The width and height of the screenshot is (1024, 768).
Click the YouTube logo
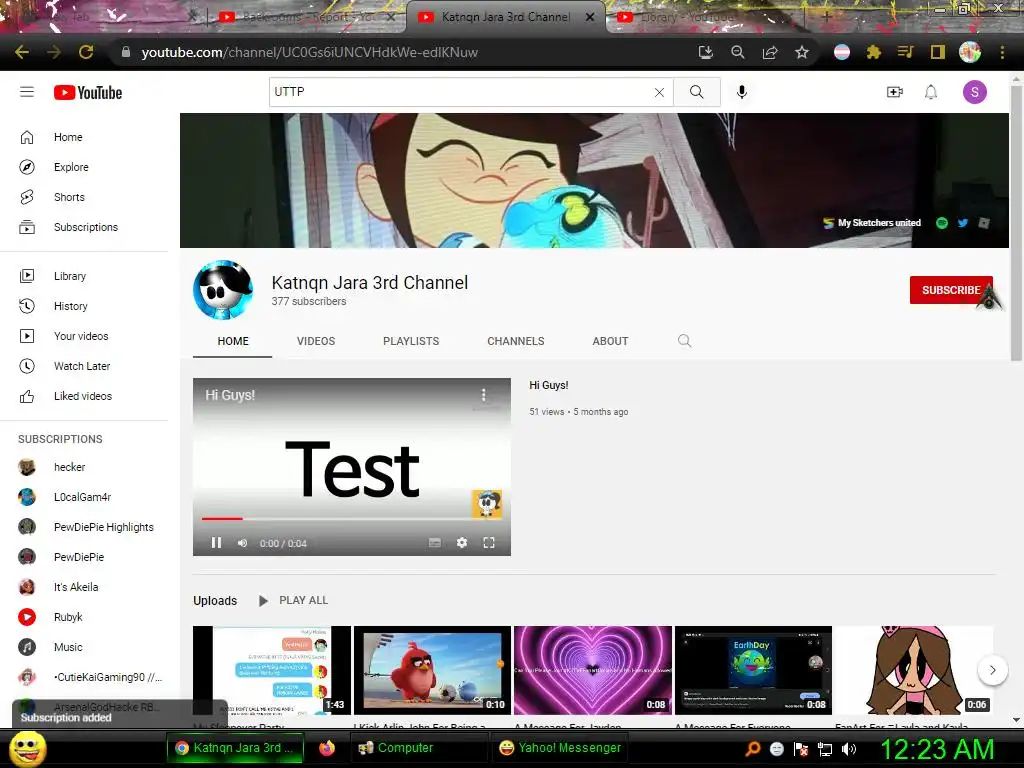point(88,93)
